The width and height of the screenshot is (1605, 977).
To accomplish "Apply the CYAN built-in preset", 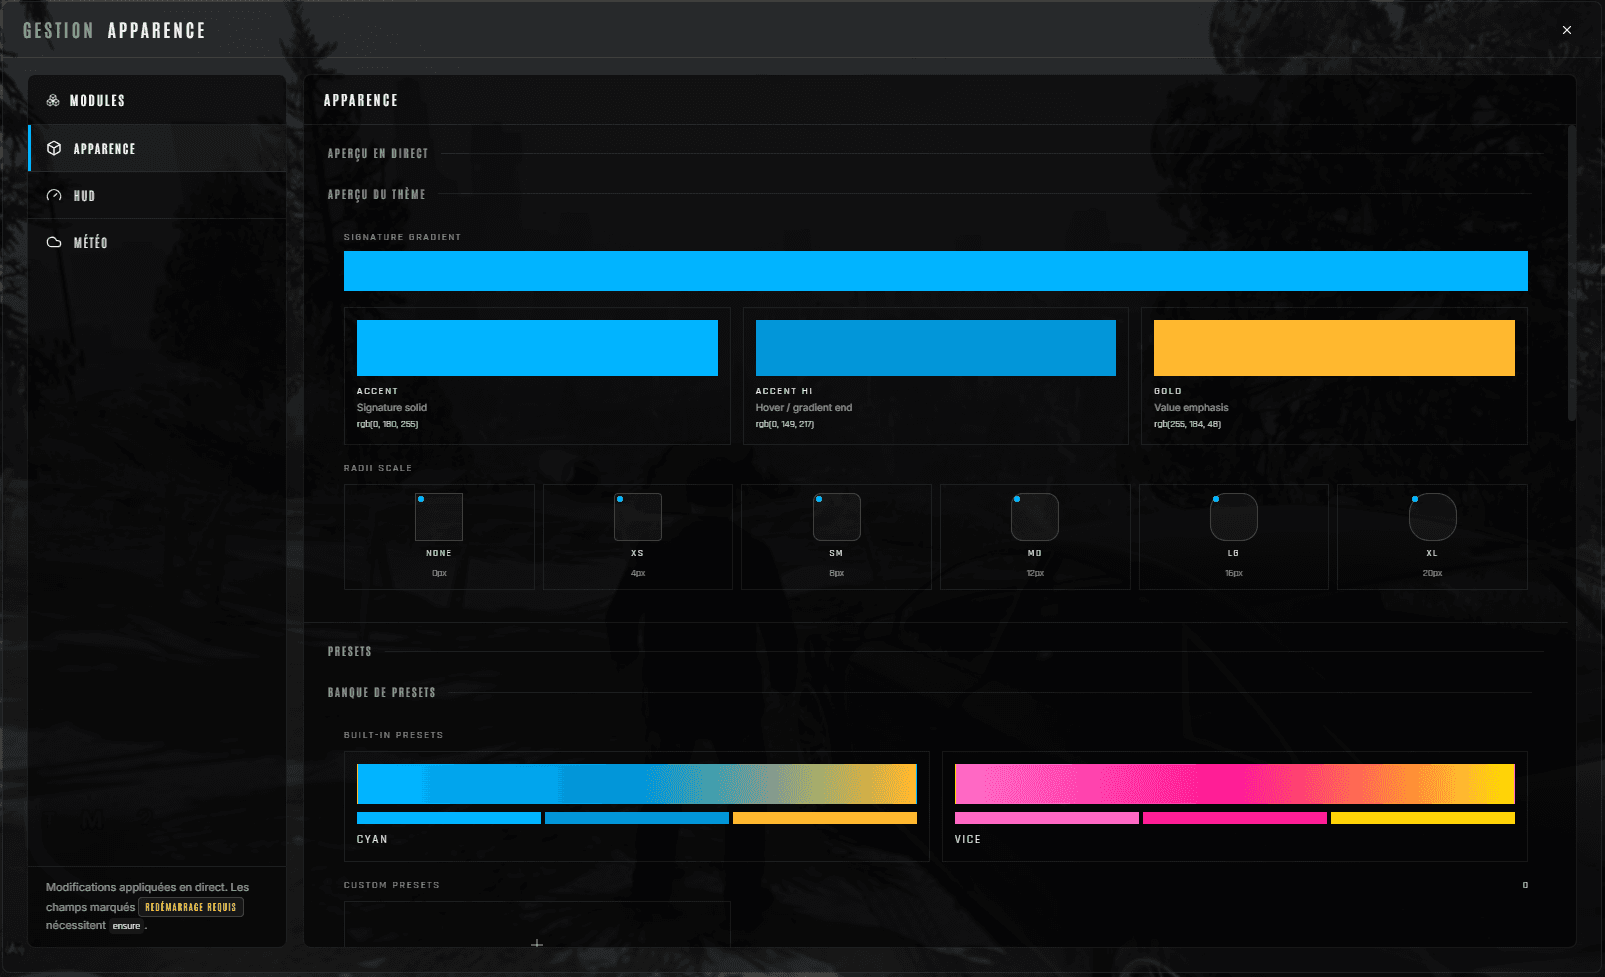I will [x=637, y=806].
